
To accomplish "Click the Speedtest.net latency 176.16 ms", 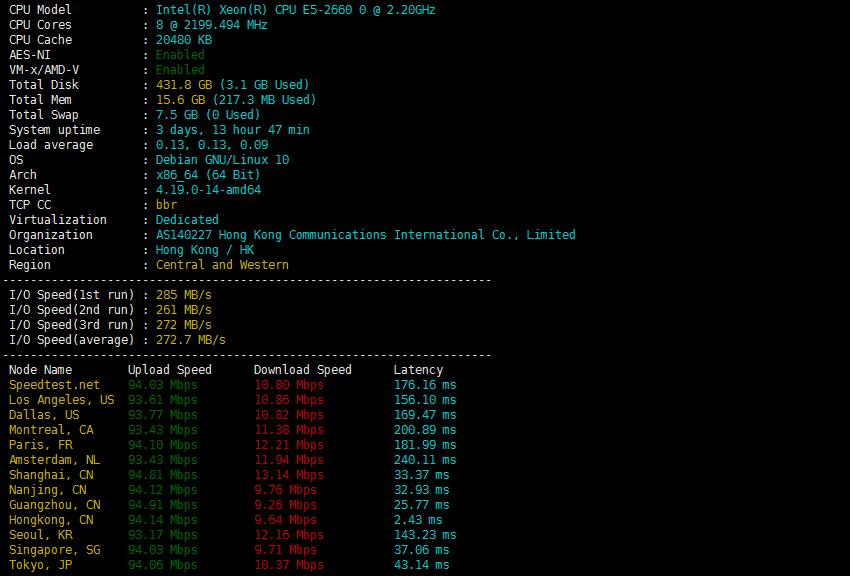I will [425, 385].
